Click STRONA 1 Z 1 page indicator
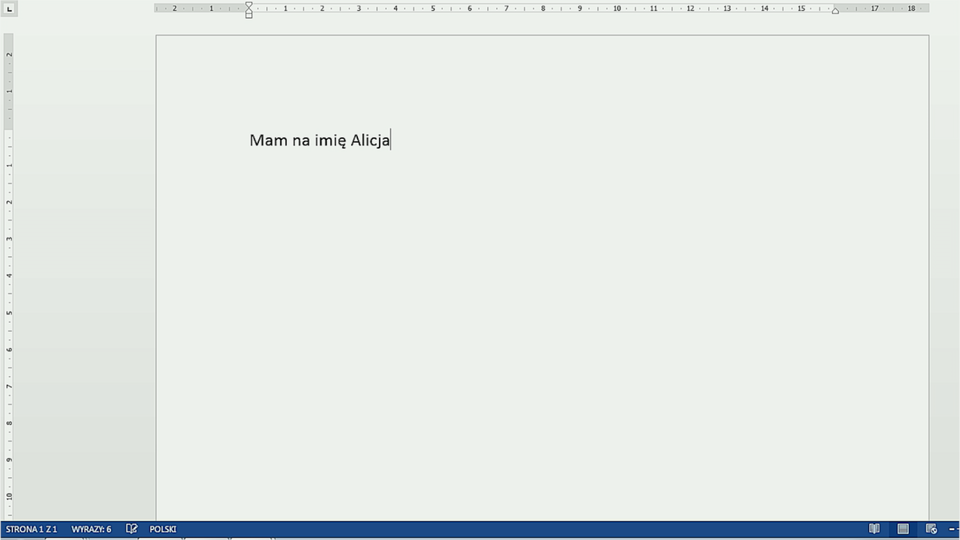This screenshot has height=540, width=960. point(31,529)
